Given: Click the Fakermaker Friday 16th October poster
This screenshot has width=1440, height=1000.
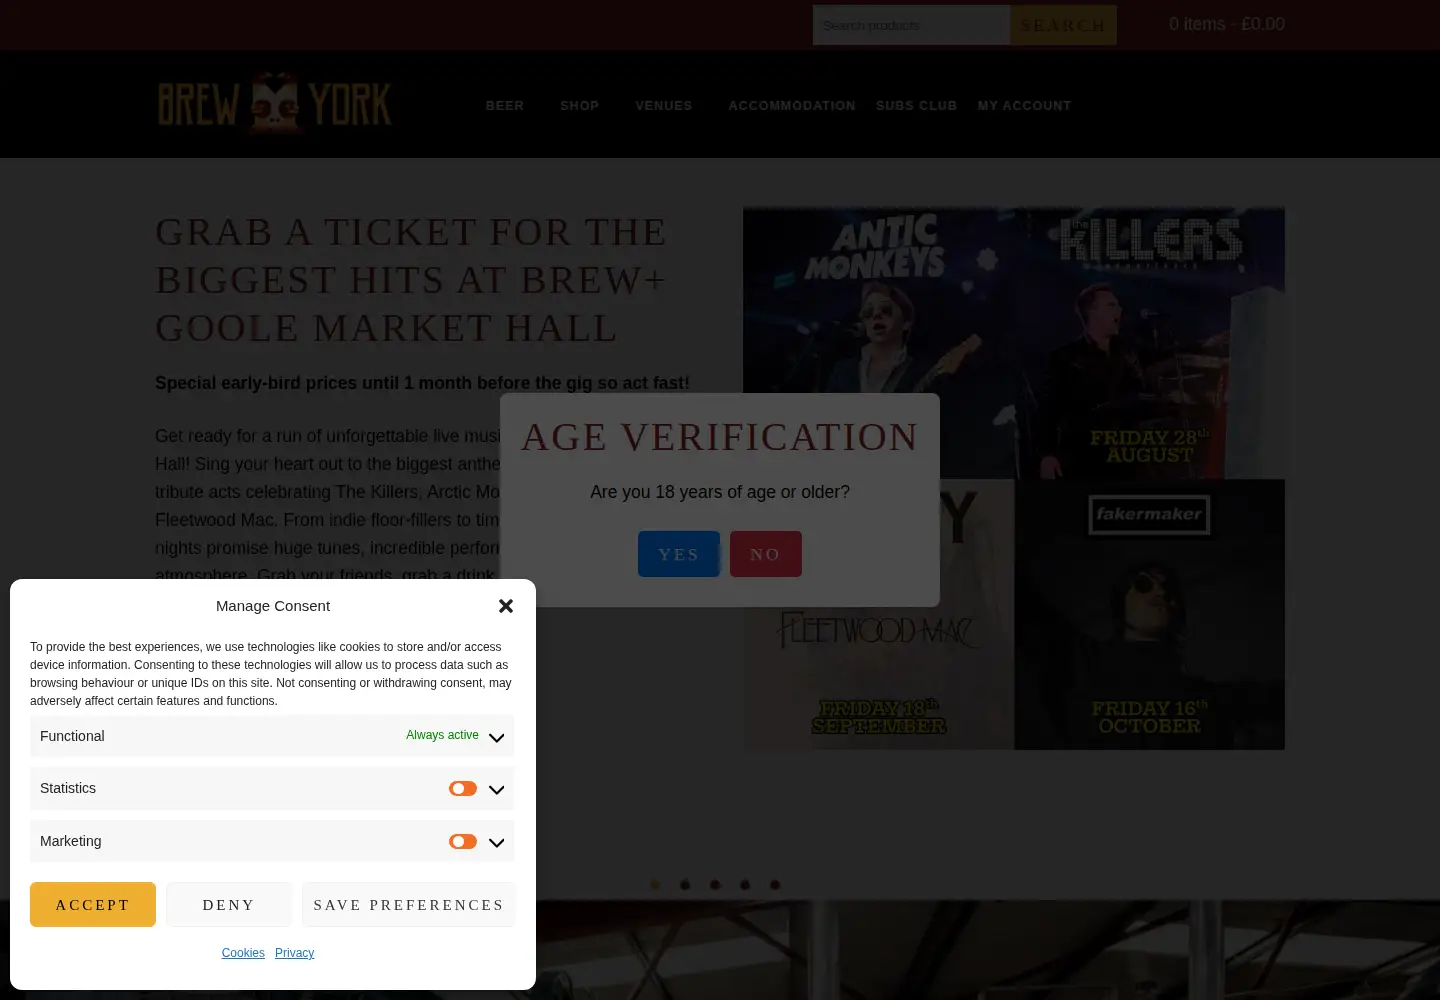Looking at the screenshot, I should click(1150, 615).
